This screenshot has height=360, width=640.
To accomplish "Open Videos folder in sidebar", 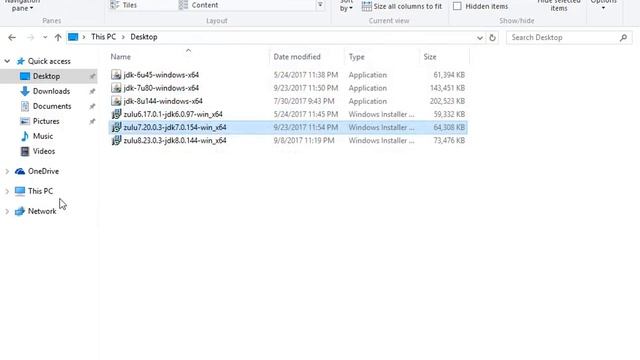I will [x=44, y=151].
